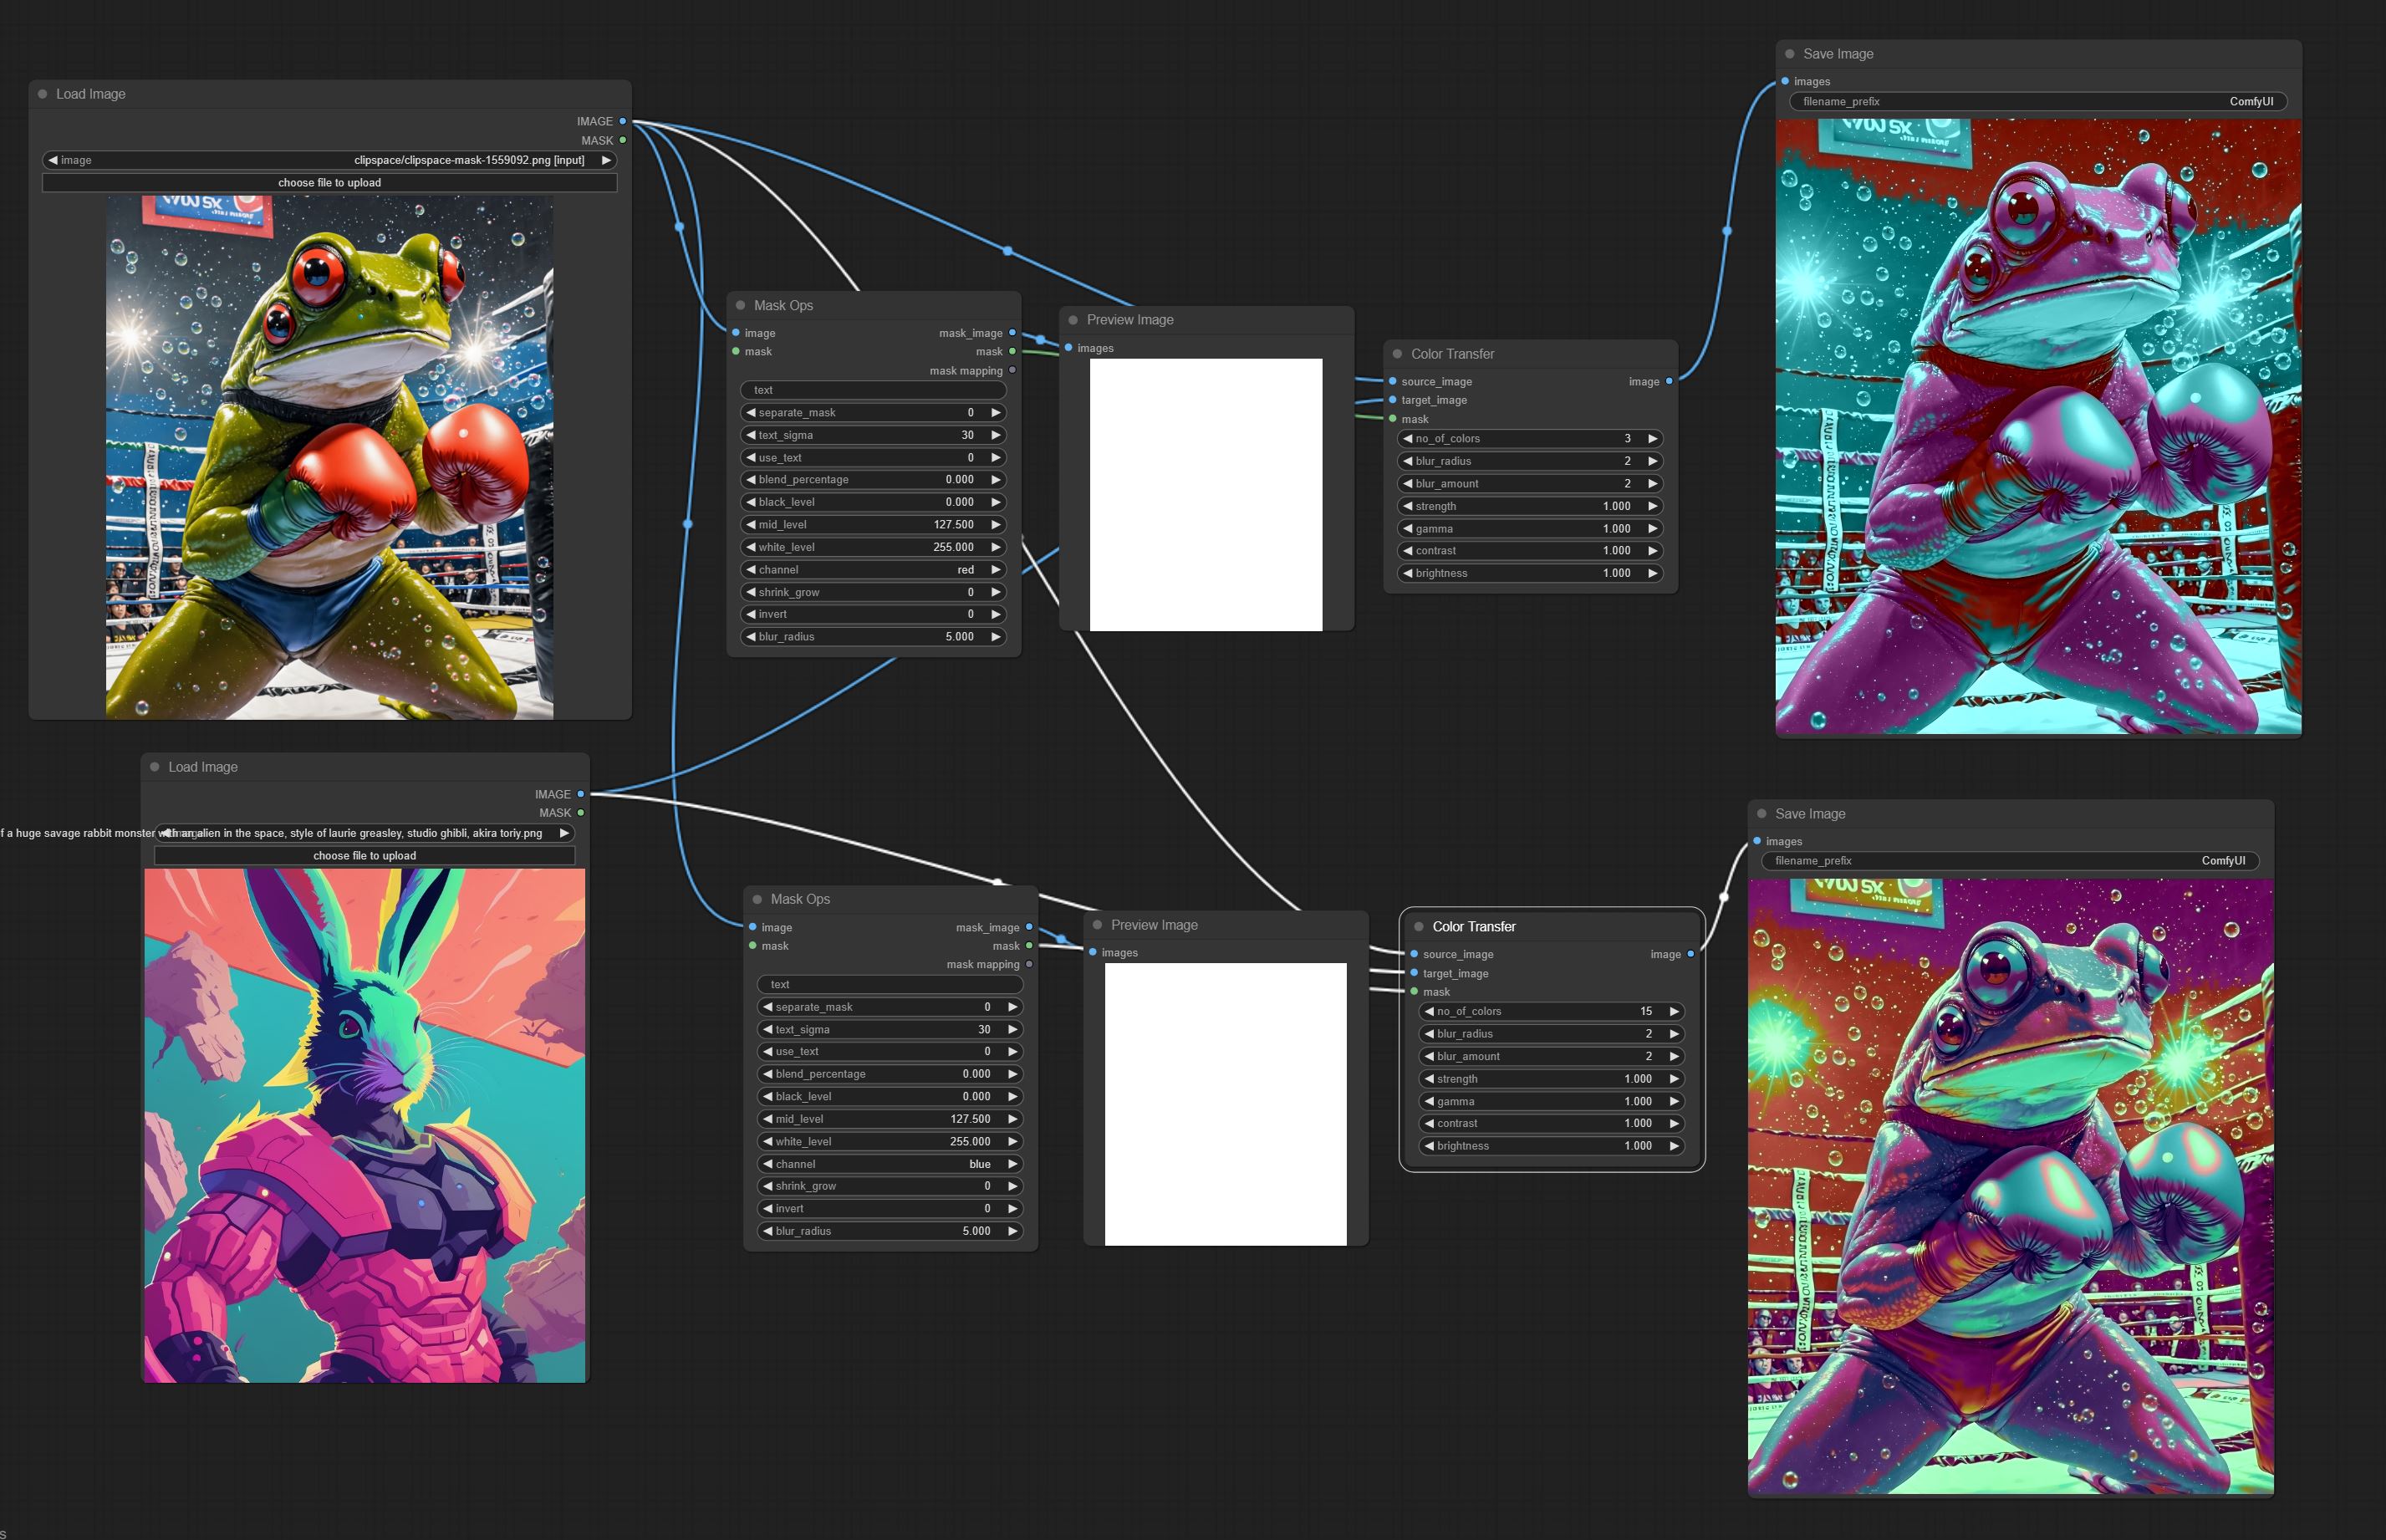Screen dimensions: 2386x1540
Task: Next image arrow in frog Load Image
Action: tap(606, 160)
